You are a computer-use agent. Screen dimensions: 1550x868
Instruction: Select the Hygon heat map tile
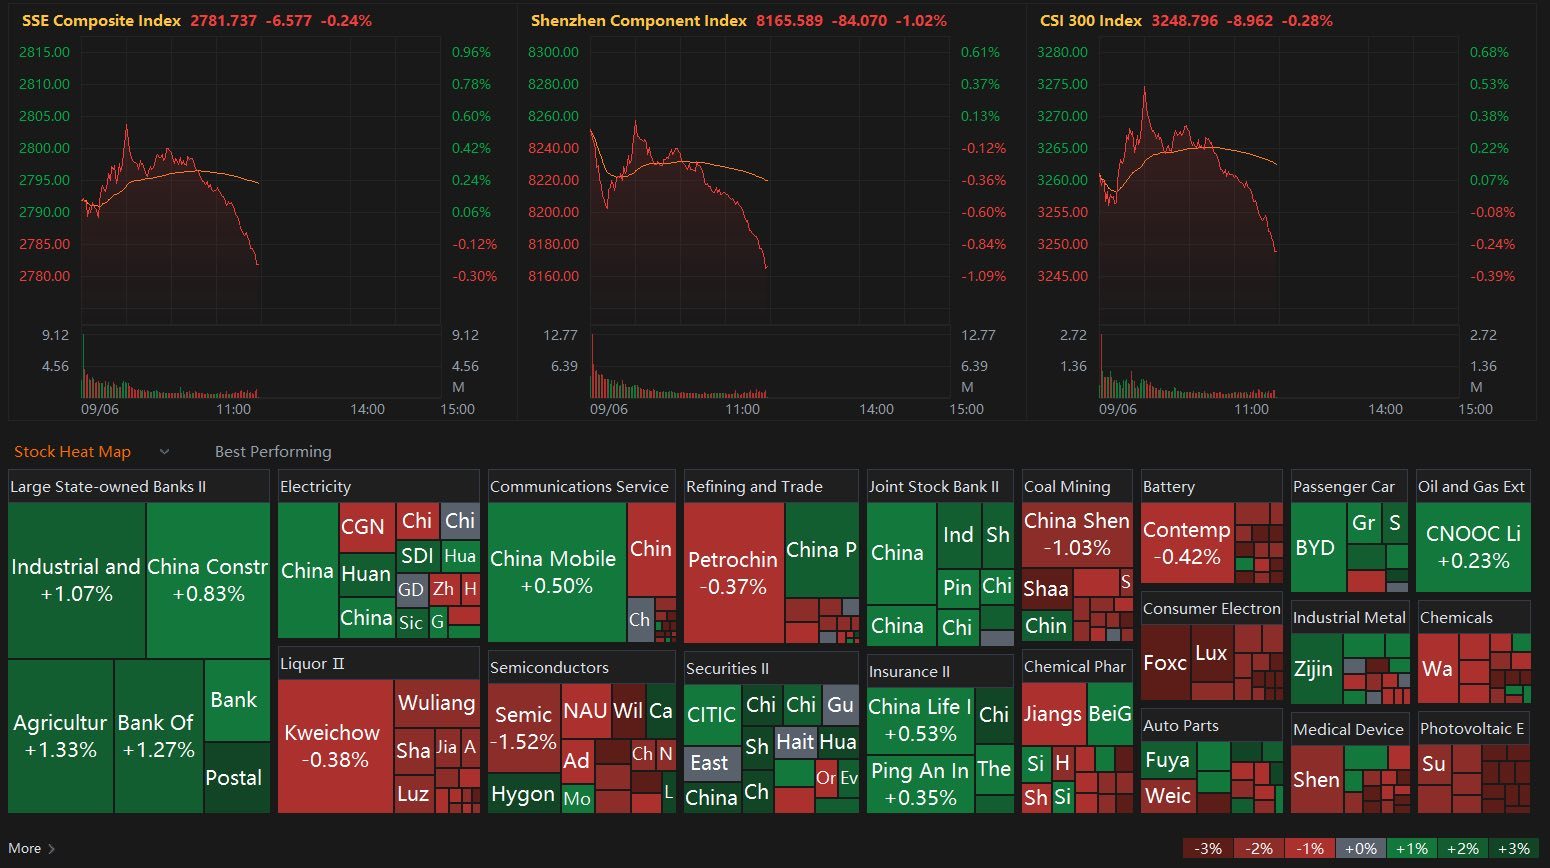(x=524, y=794)
